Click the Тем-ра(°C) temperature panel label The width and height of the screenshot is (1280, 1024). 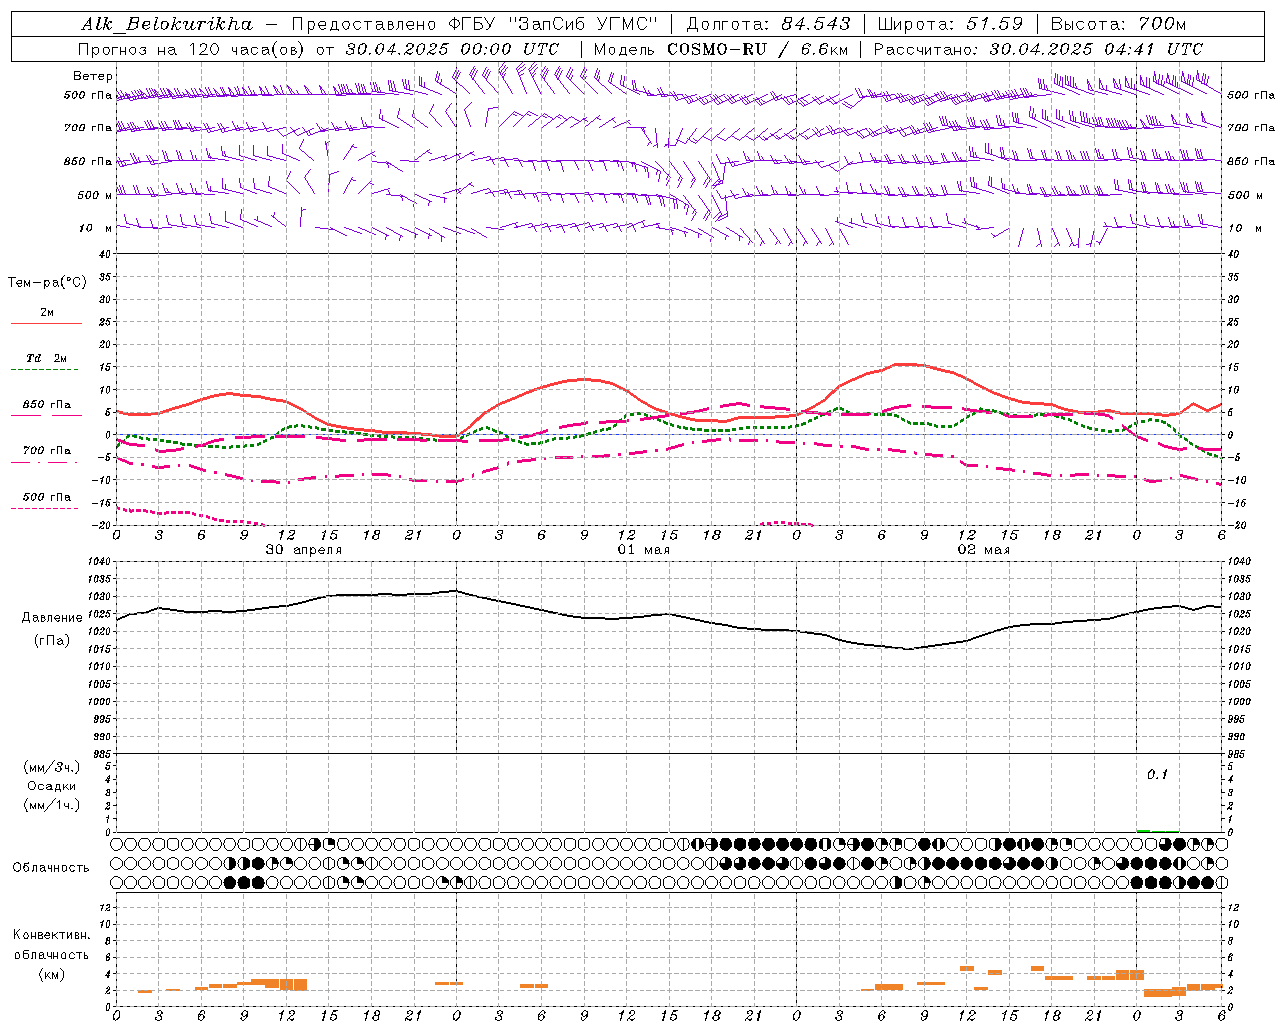pos(47,283)
